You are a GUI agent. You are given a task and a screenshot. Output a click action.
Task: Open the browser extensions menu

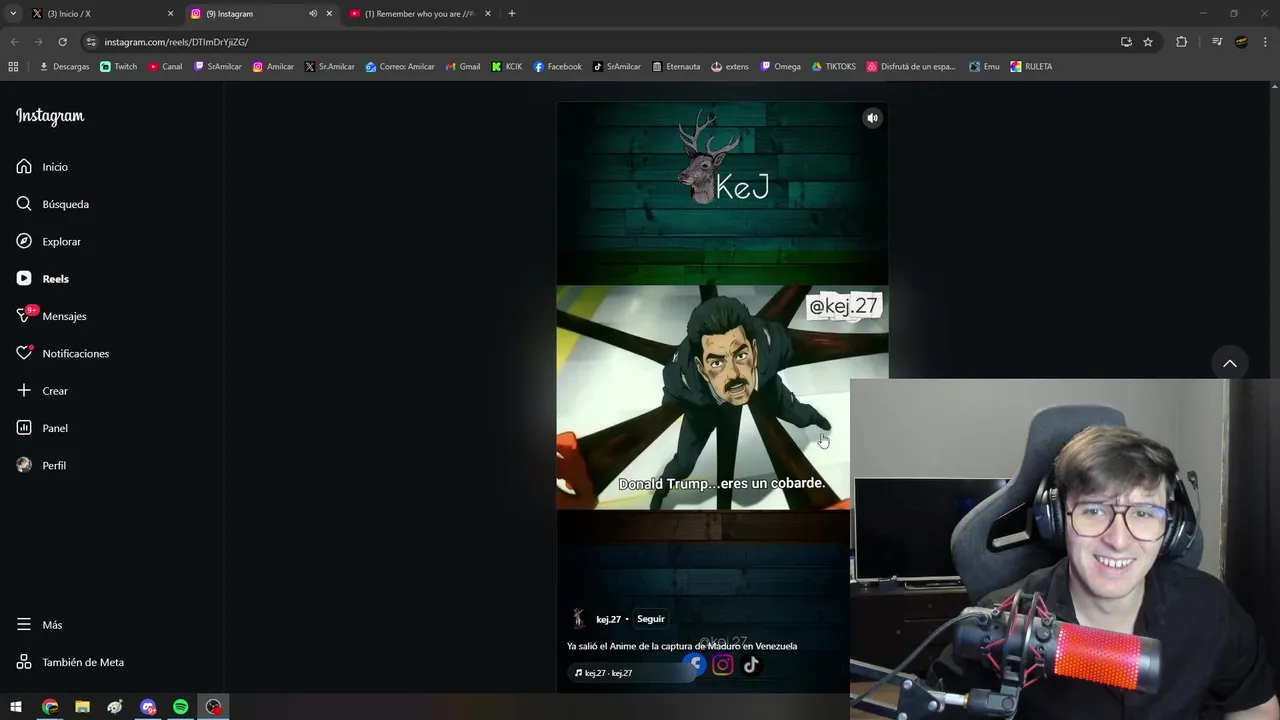pyautogui.click(x=1181, y=42)
